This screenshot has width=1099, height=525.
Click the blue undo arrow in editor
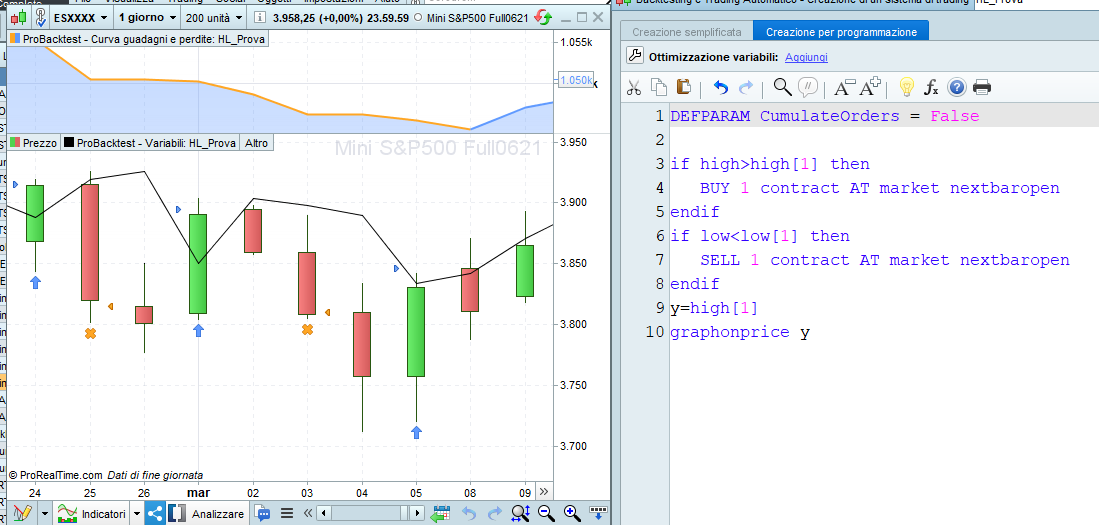(721, 87)
